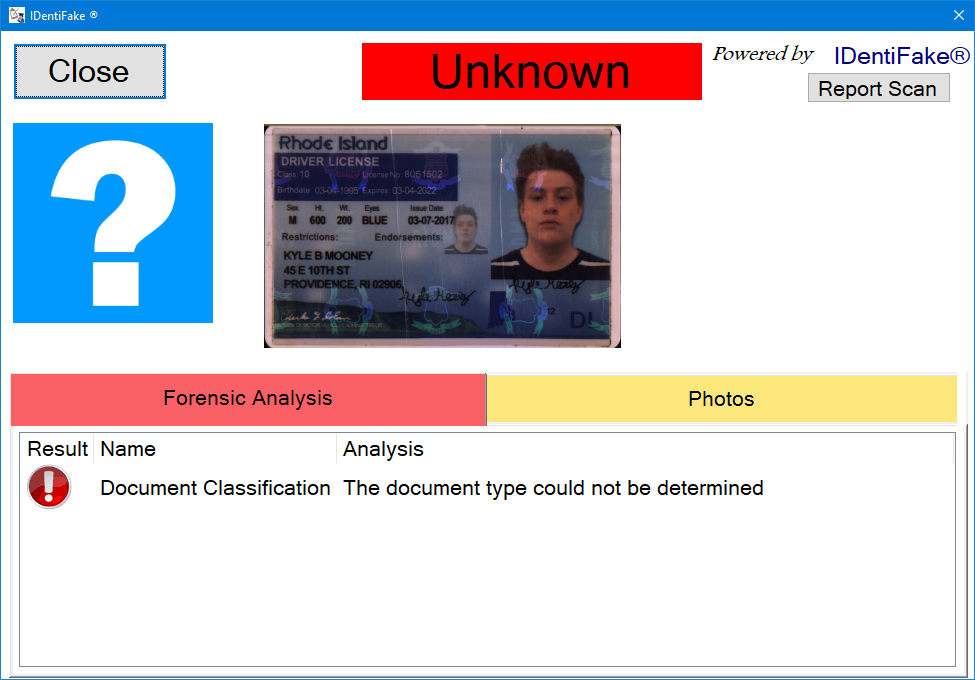This screenshot has height=680, width=975.
Task: Select the Document Classification row name
Action: point(215,488)
